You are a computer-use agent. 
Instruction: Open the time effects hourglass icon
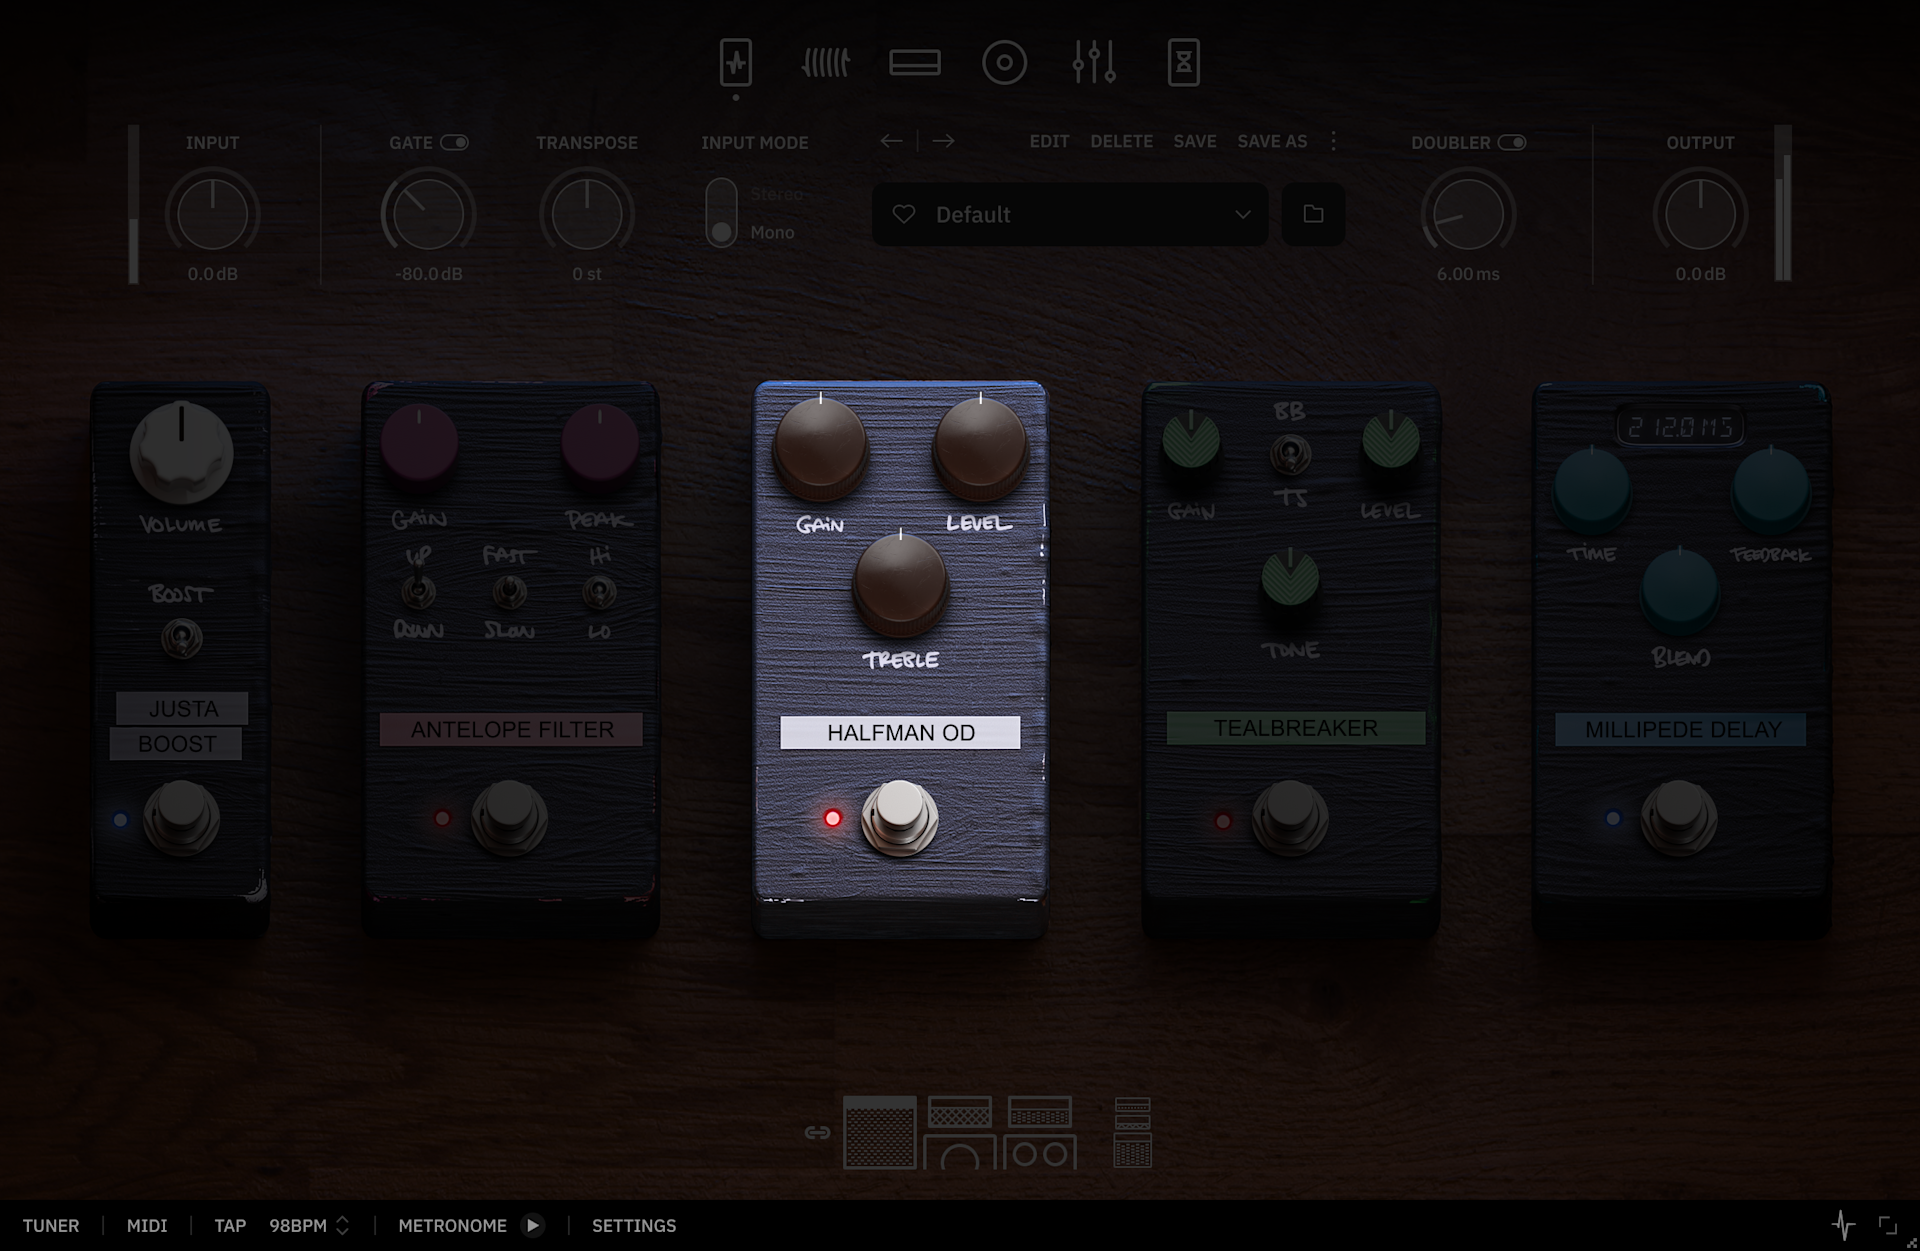(x=1183, y=63)
